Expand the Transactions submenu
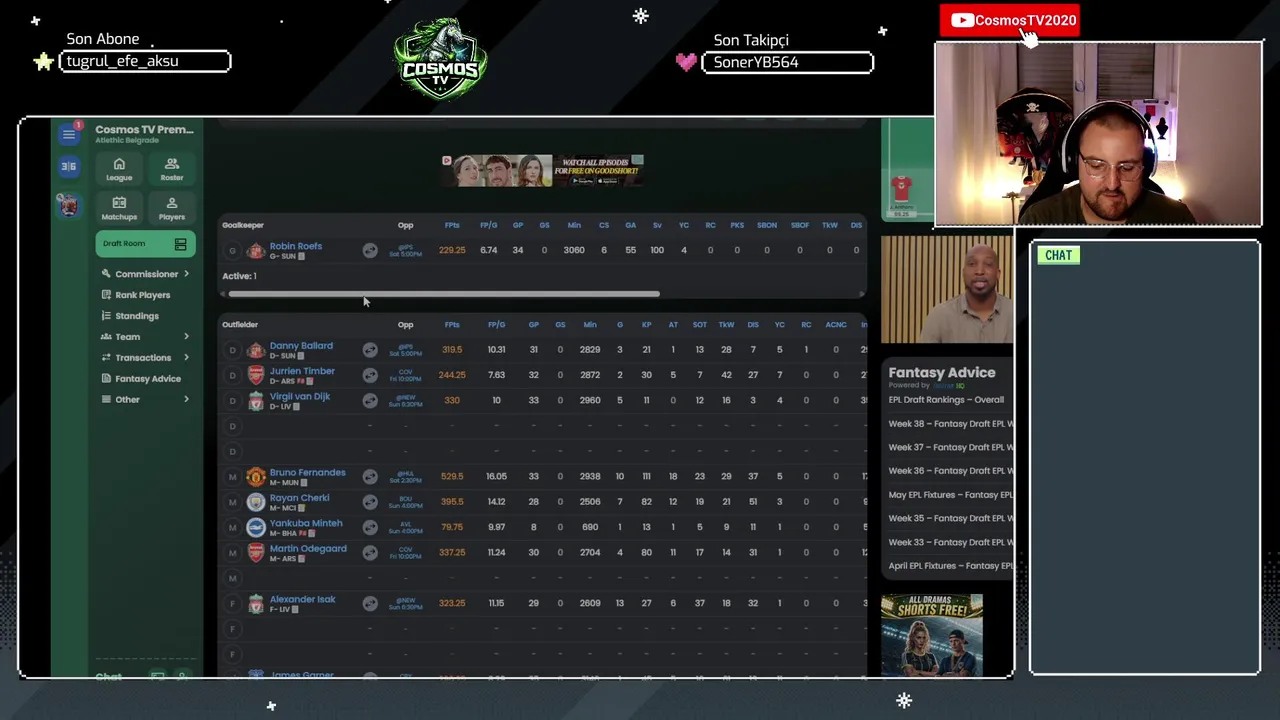The height and width of the screenshot is (720, 1280). click(146, 358)
